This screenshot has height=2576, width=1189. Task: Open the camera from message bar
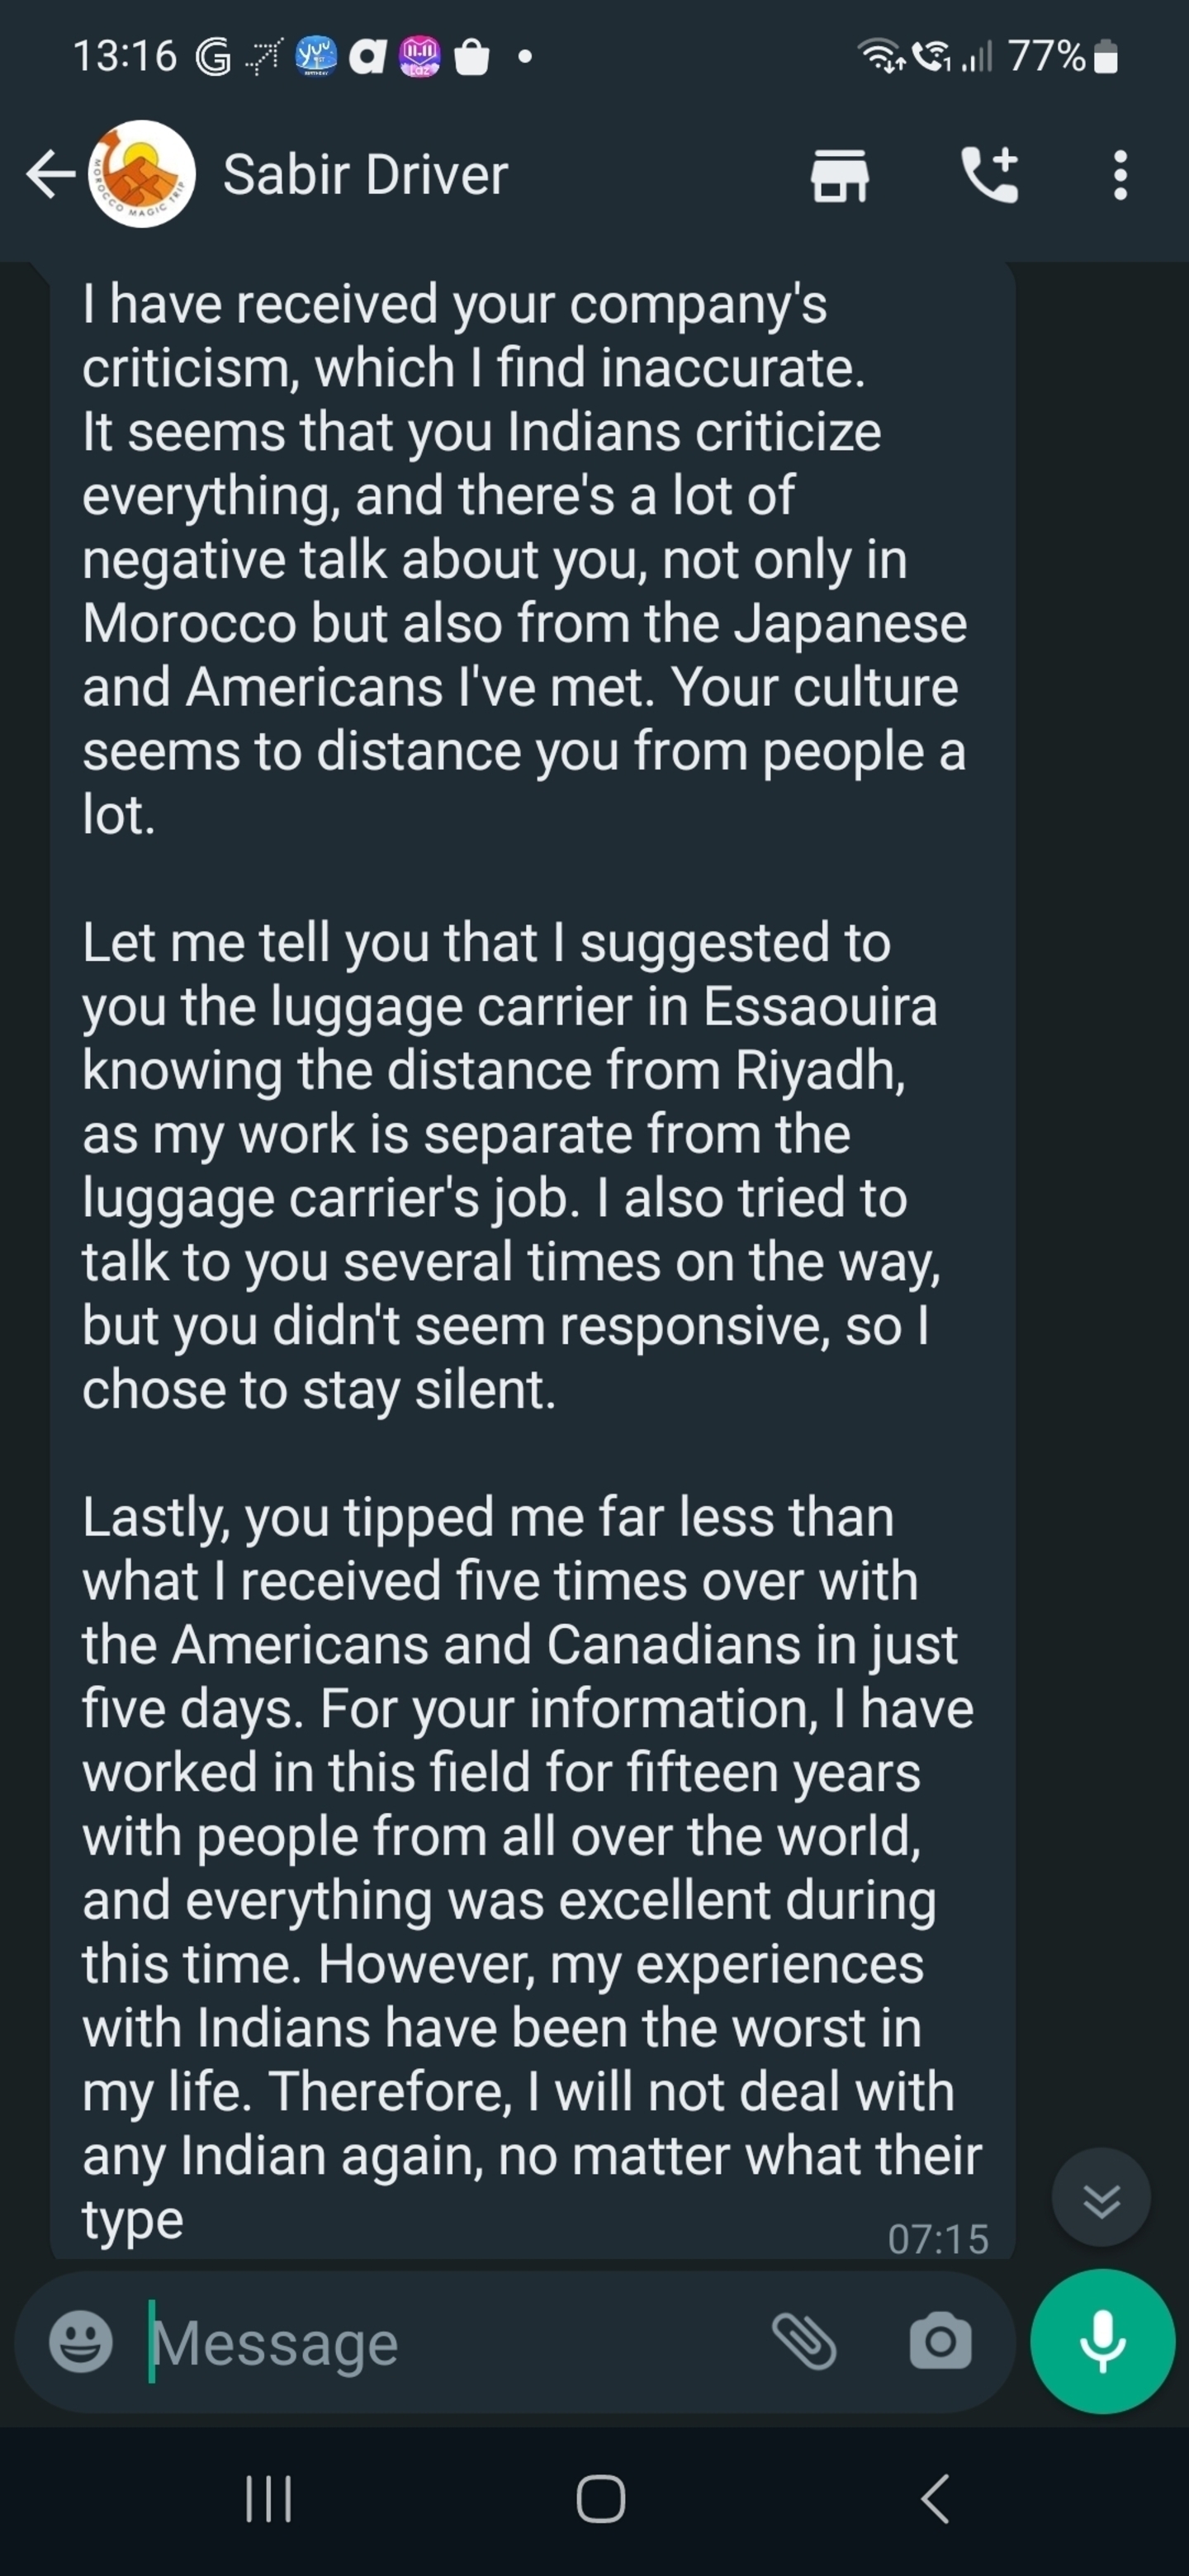coord(940,2341)
